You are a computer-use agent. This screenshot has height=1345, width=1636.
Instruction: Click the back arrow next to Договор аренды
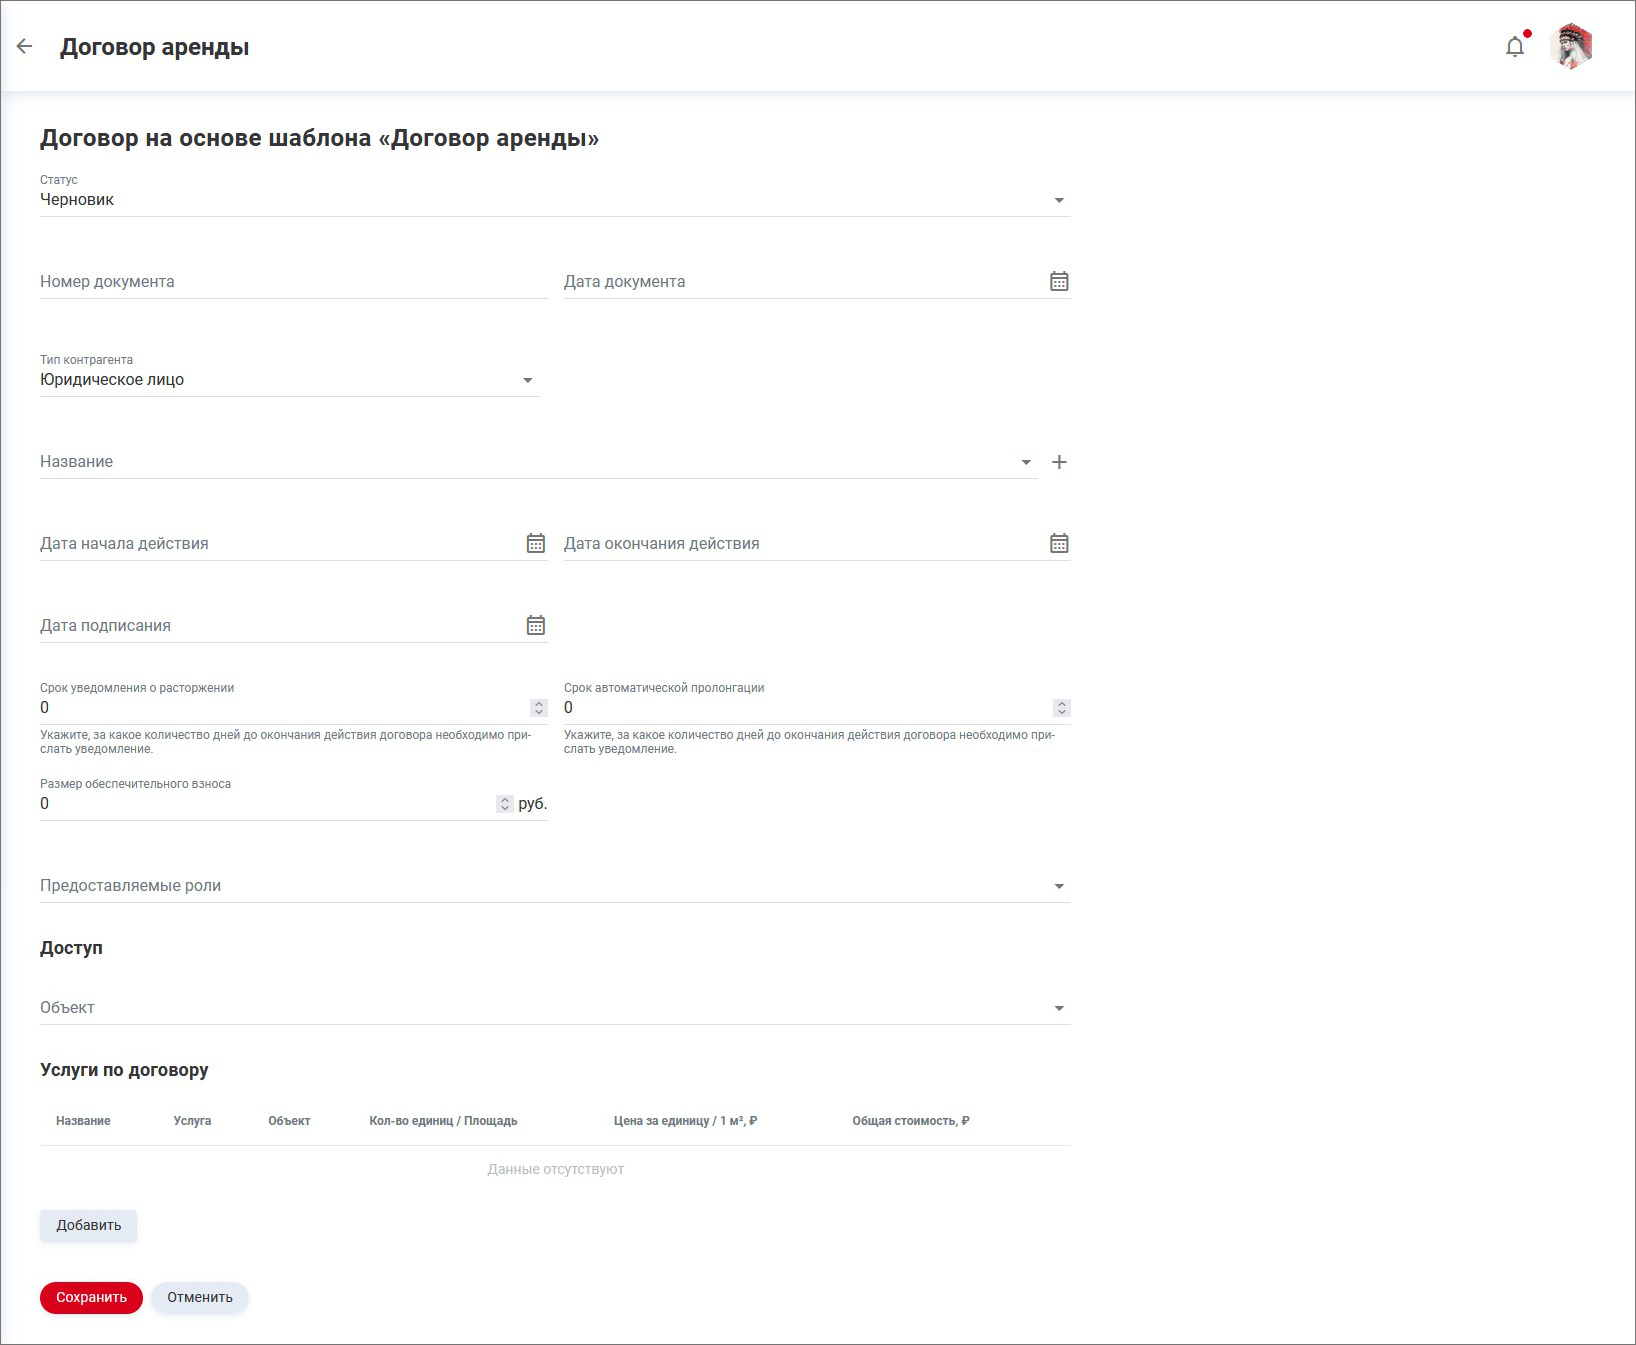25,47
